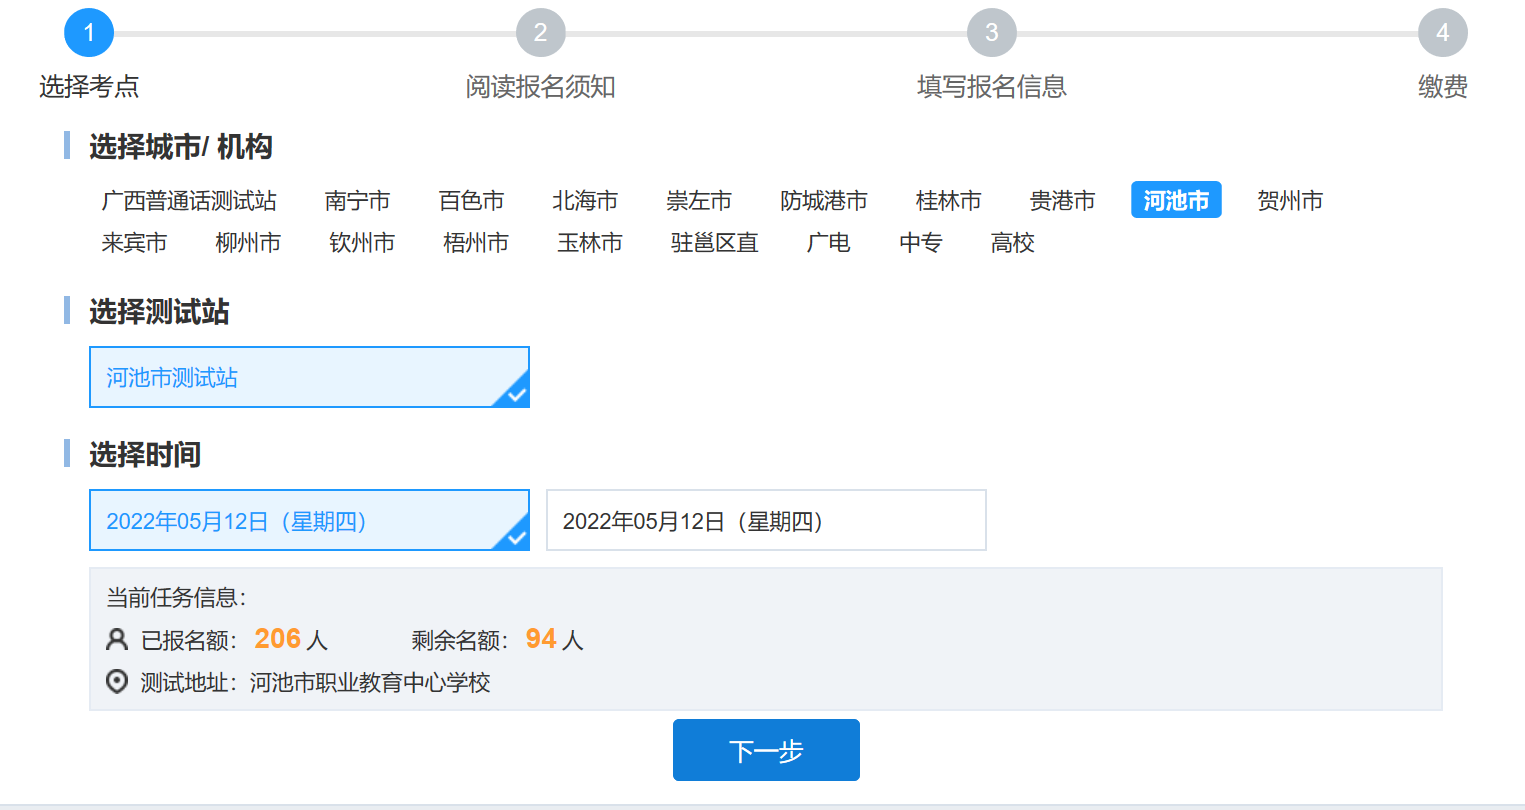Select the 高校 institution category
The image size is (1525, 810).
coord(1012,243)
